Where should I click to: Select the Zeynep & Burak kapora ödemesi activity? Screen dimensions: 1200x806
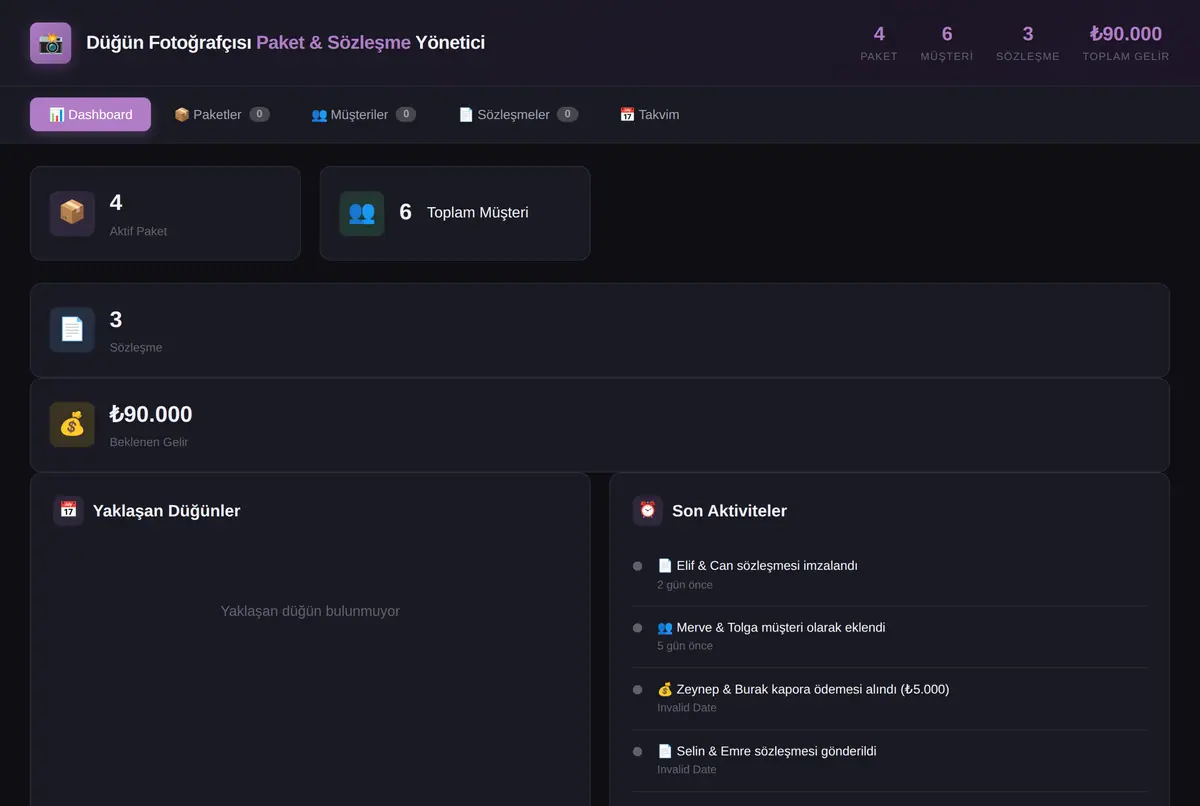click(890, 699)
